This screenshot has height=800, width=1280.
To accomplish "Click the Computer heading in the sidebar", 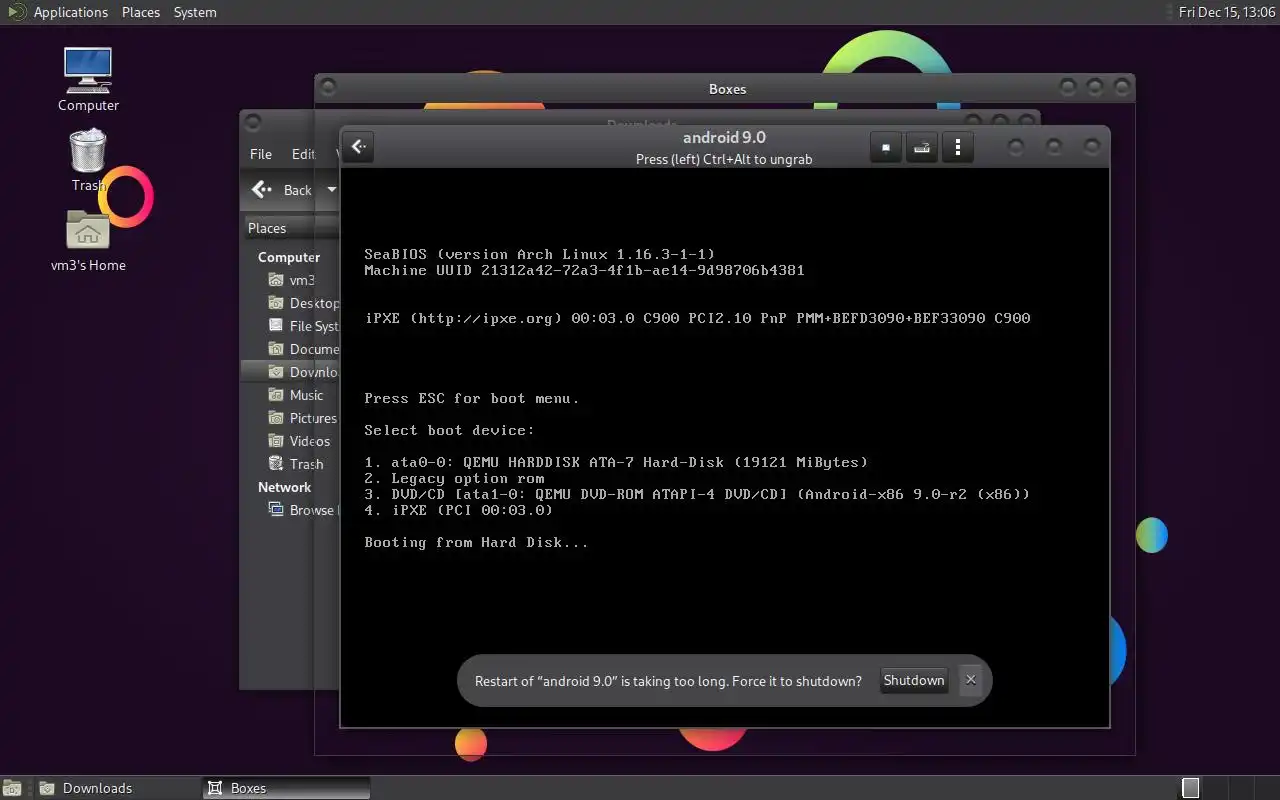I will tap(289, 257).
